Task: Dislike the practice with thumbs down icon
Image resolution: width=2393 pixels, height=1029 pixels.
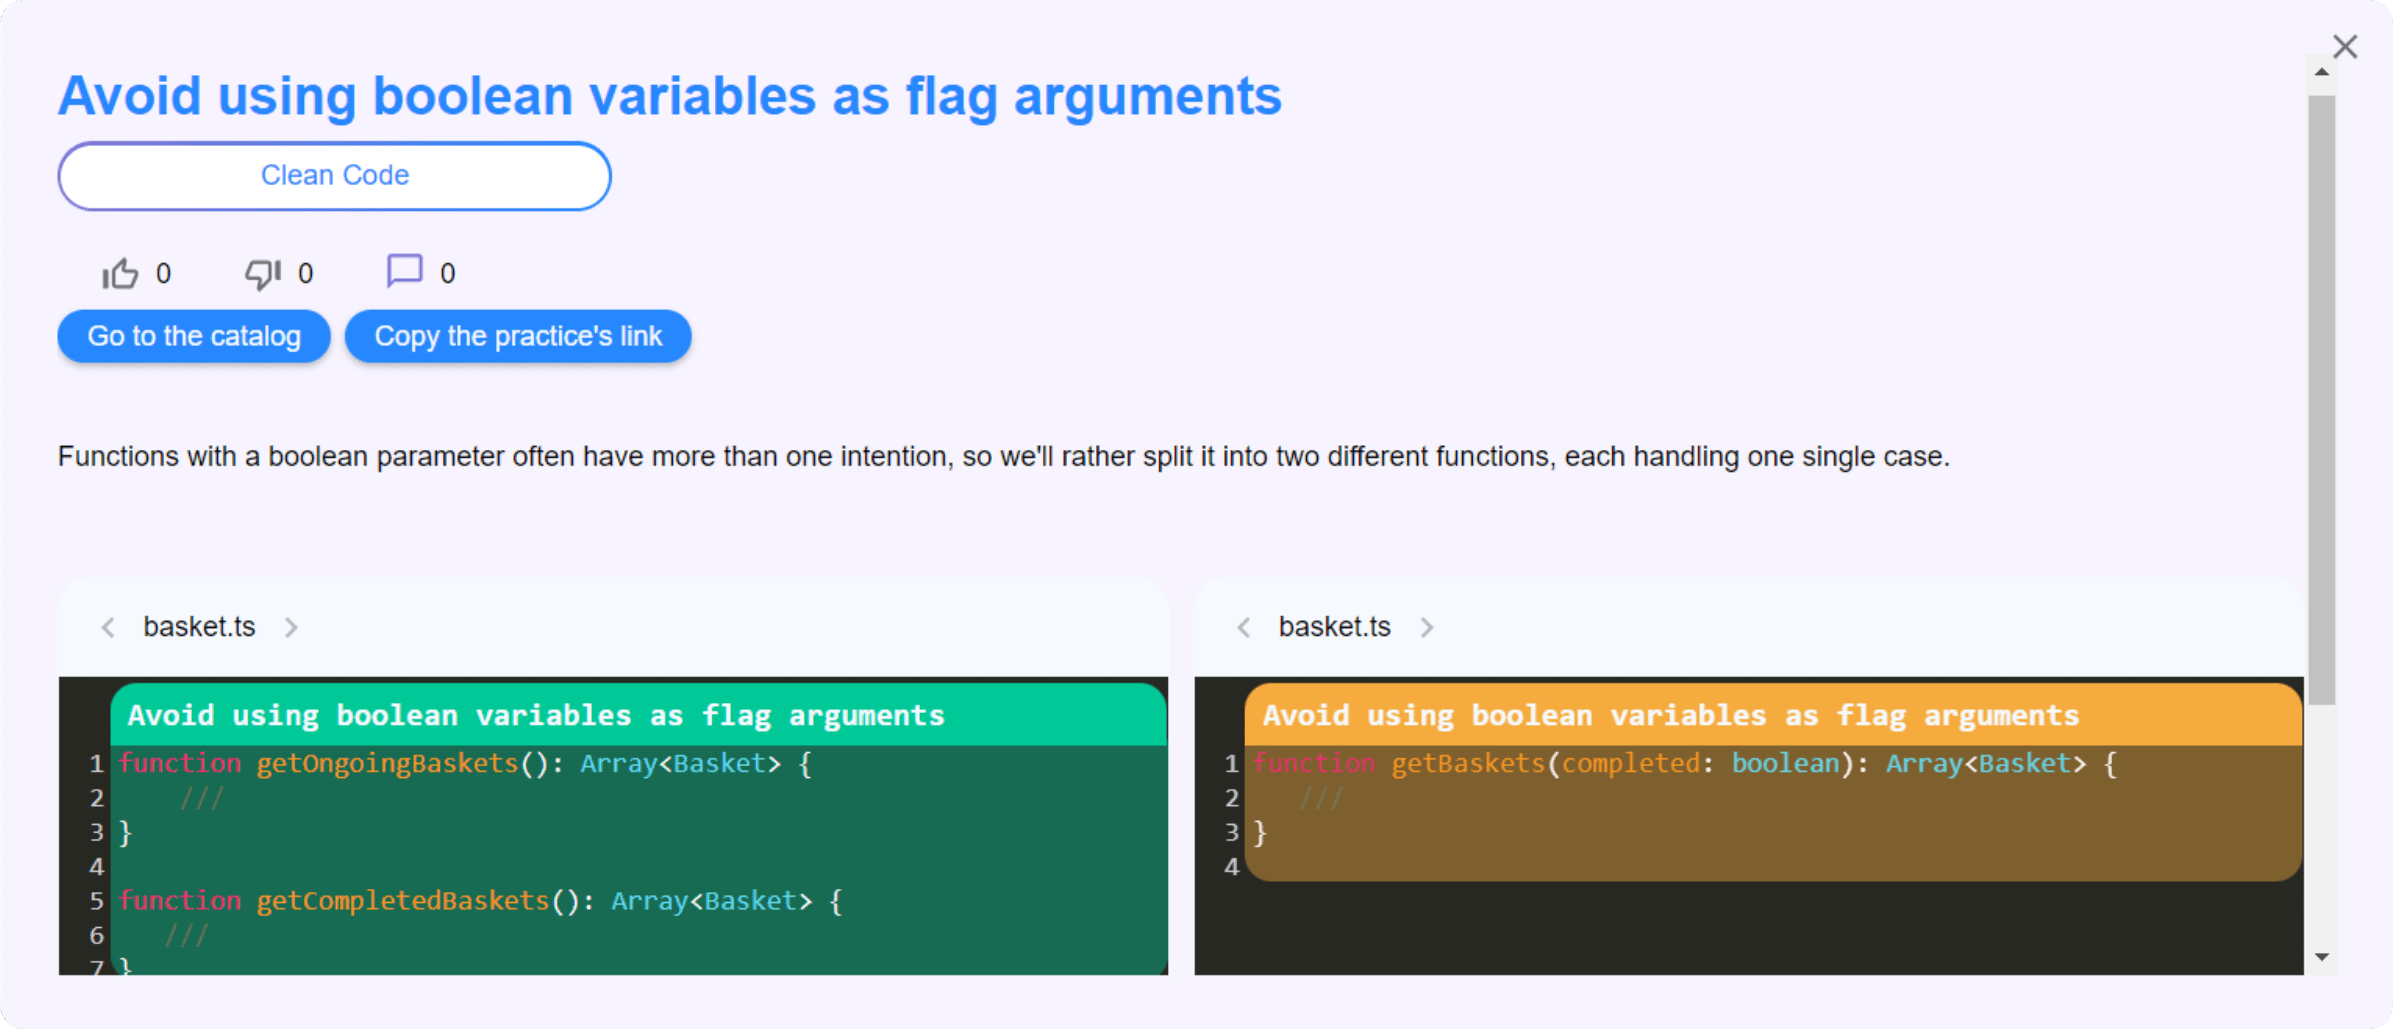Action: pyautogui.click(x=263, y=273)
